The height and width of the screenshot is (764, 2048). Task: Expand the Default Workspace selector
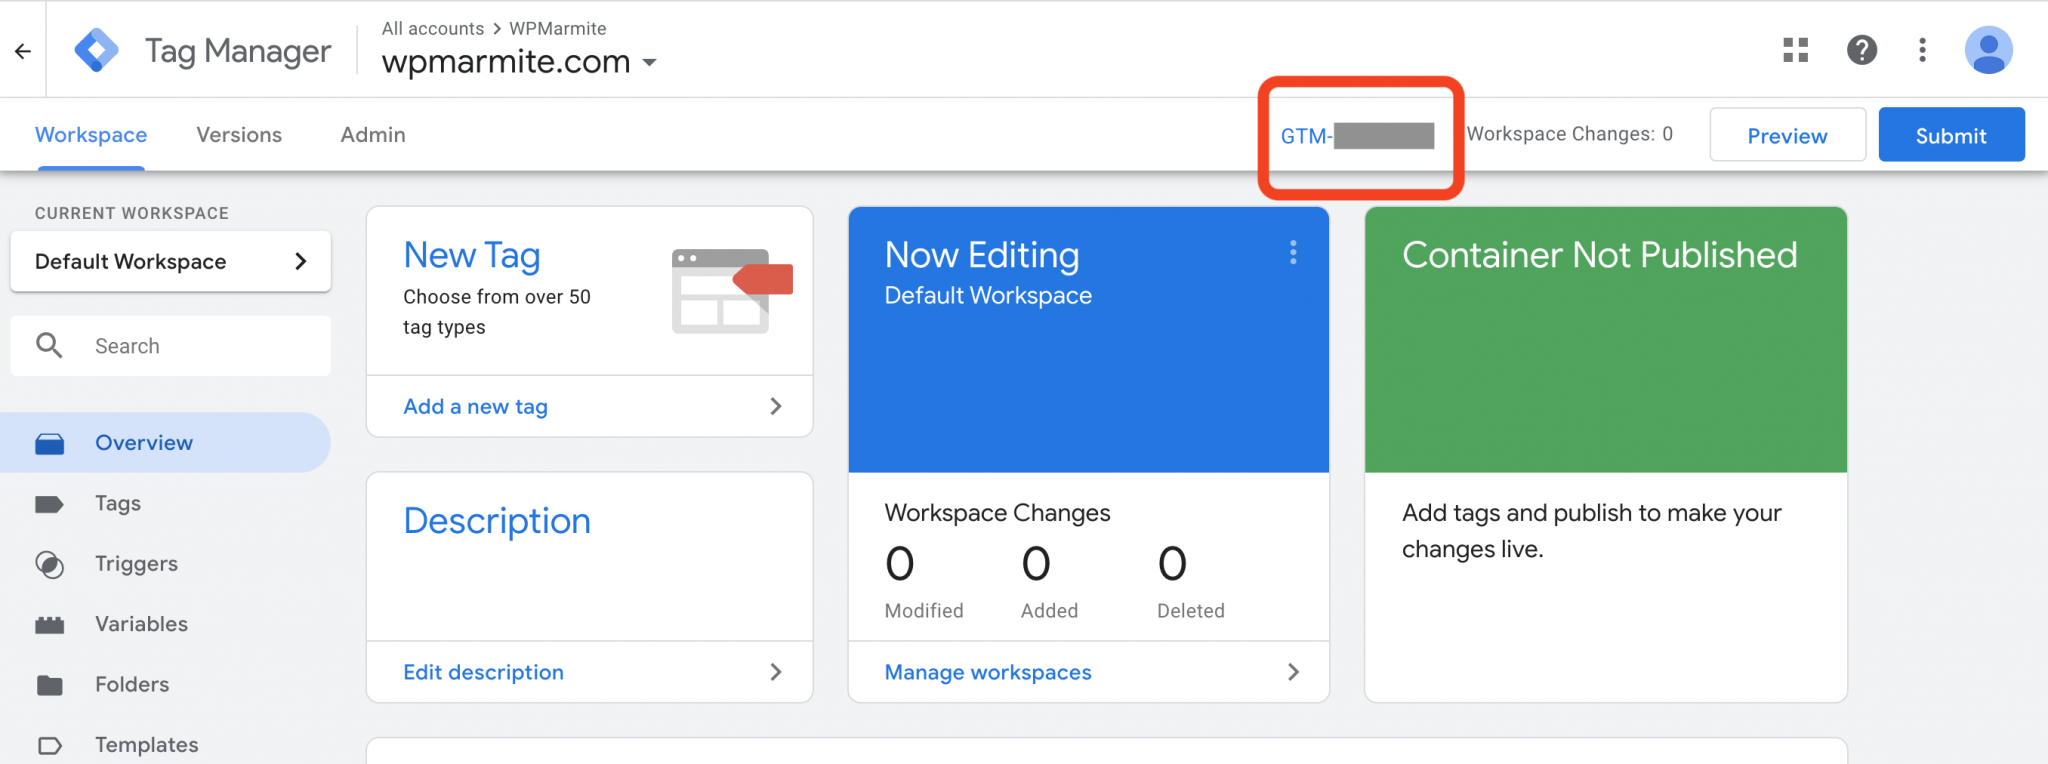170,262
